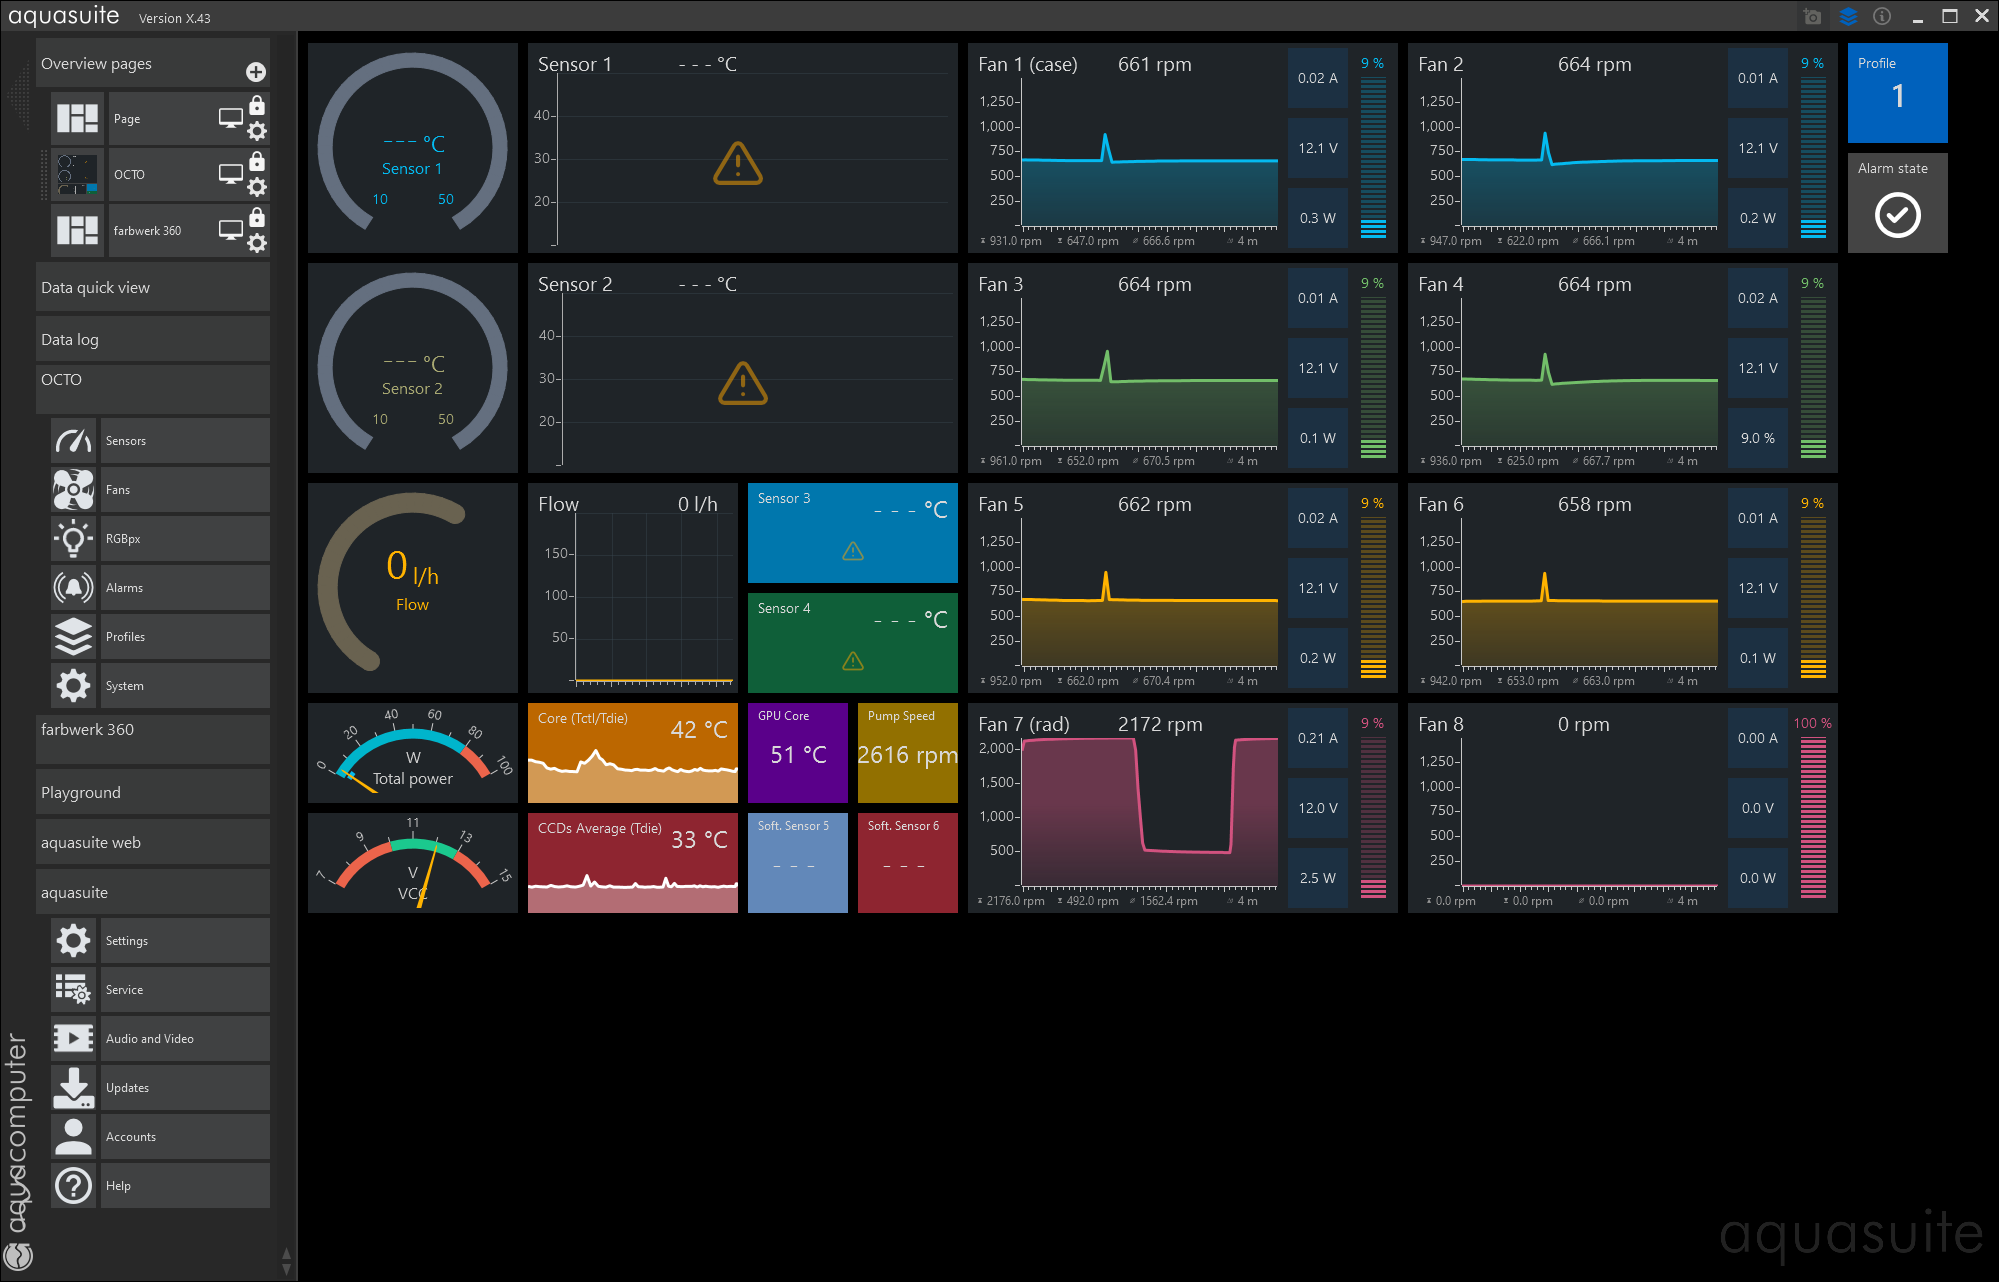Click the Profile 1 tile

(x=1897, y=92)
